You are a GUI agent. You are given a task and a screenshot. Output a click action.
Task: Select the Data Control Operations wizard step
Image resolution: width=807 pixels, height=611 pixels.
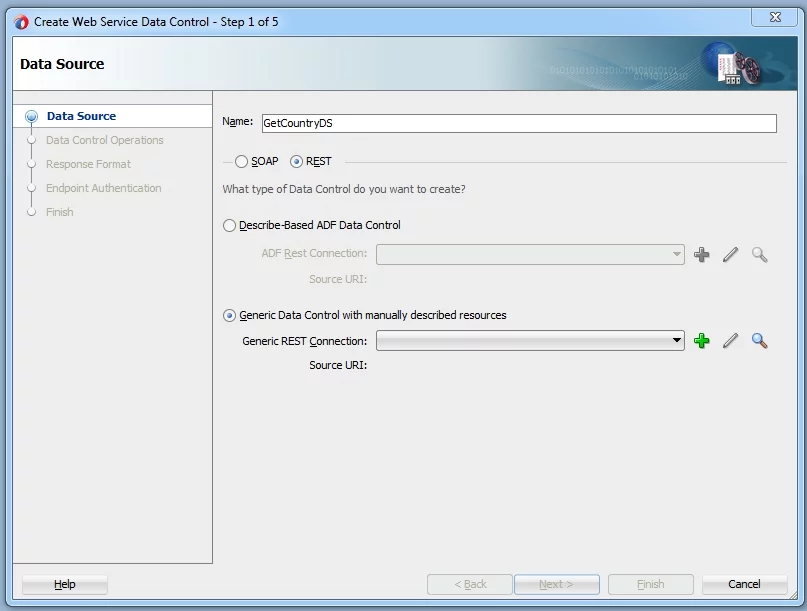[104, 140]
